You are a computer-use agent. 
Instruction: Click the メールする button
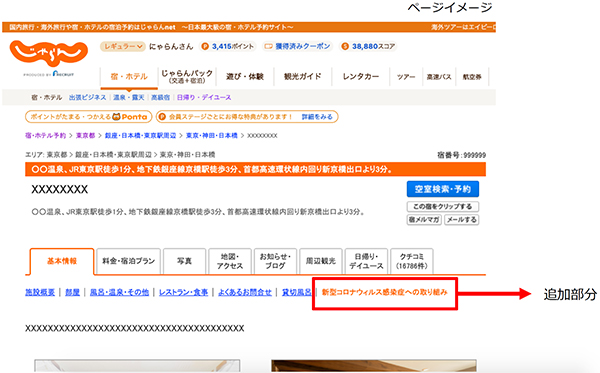click(461, 220)
